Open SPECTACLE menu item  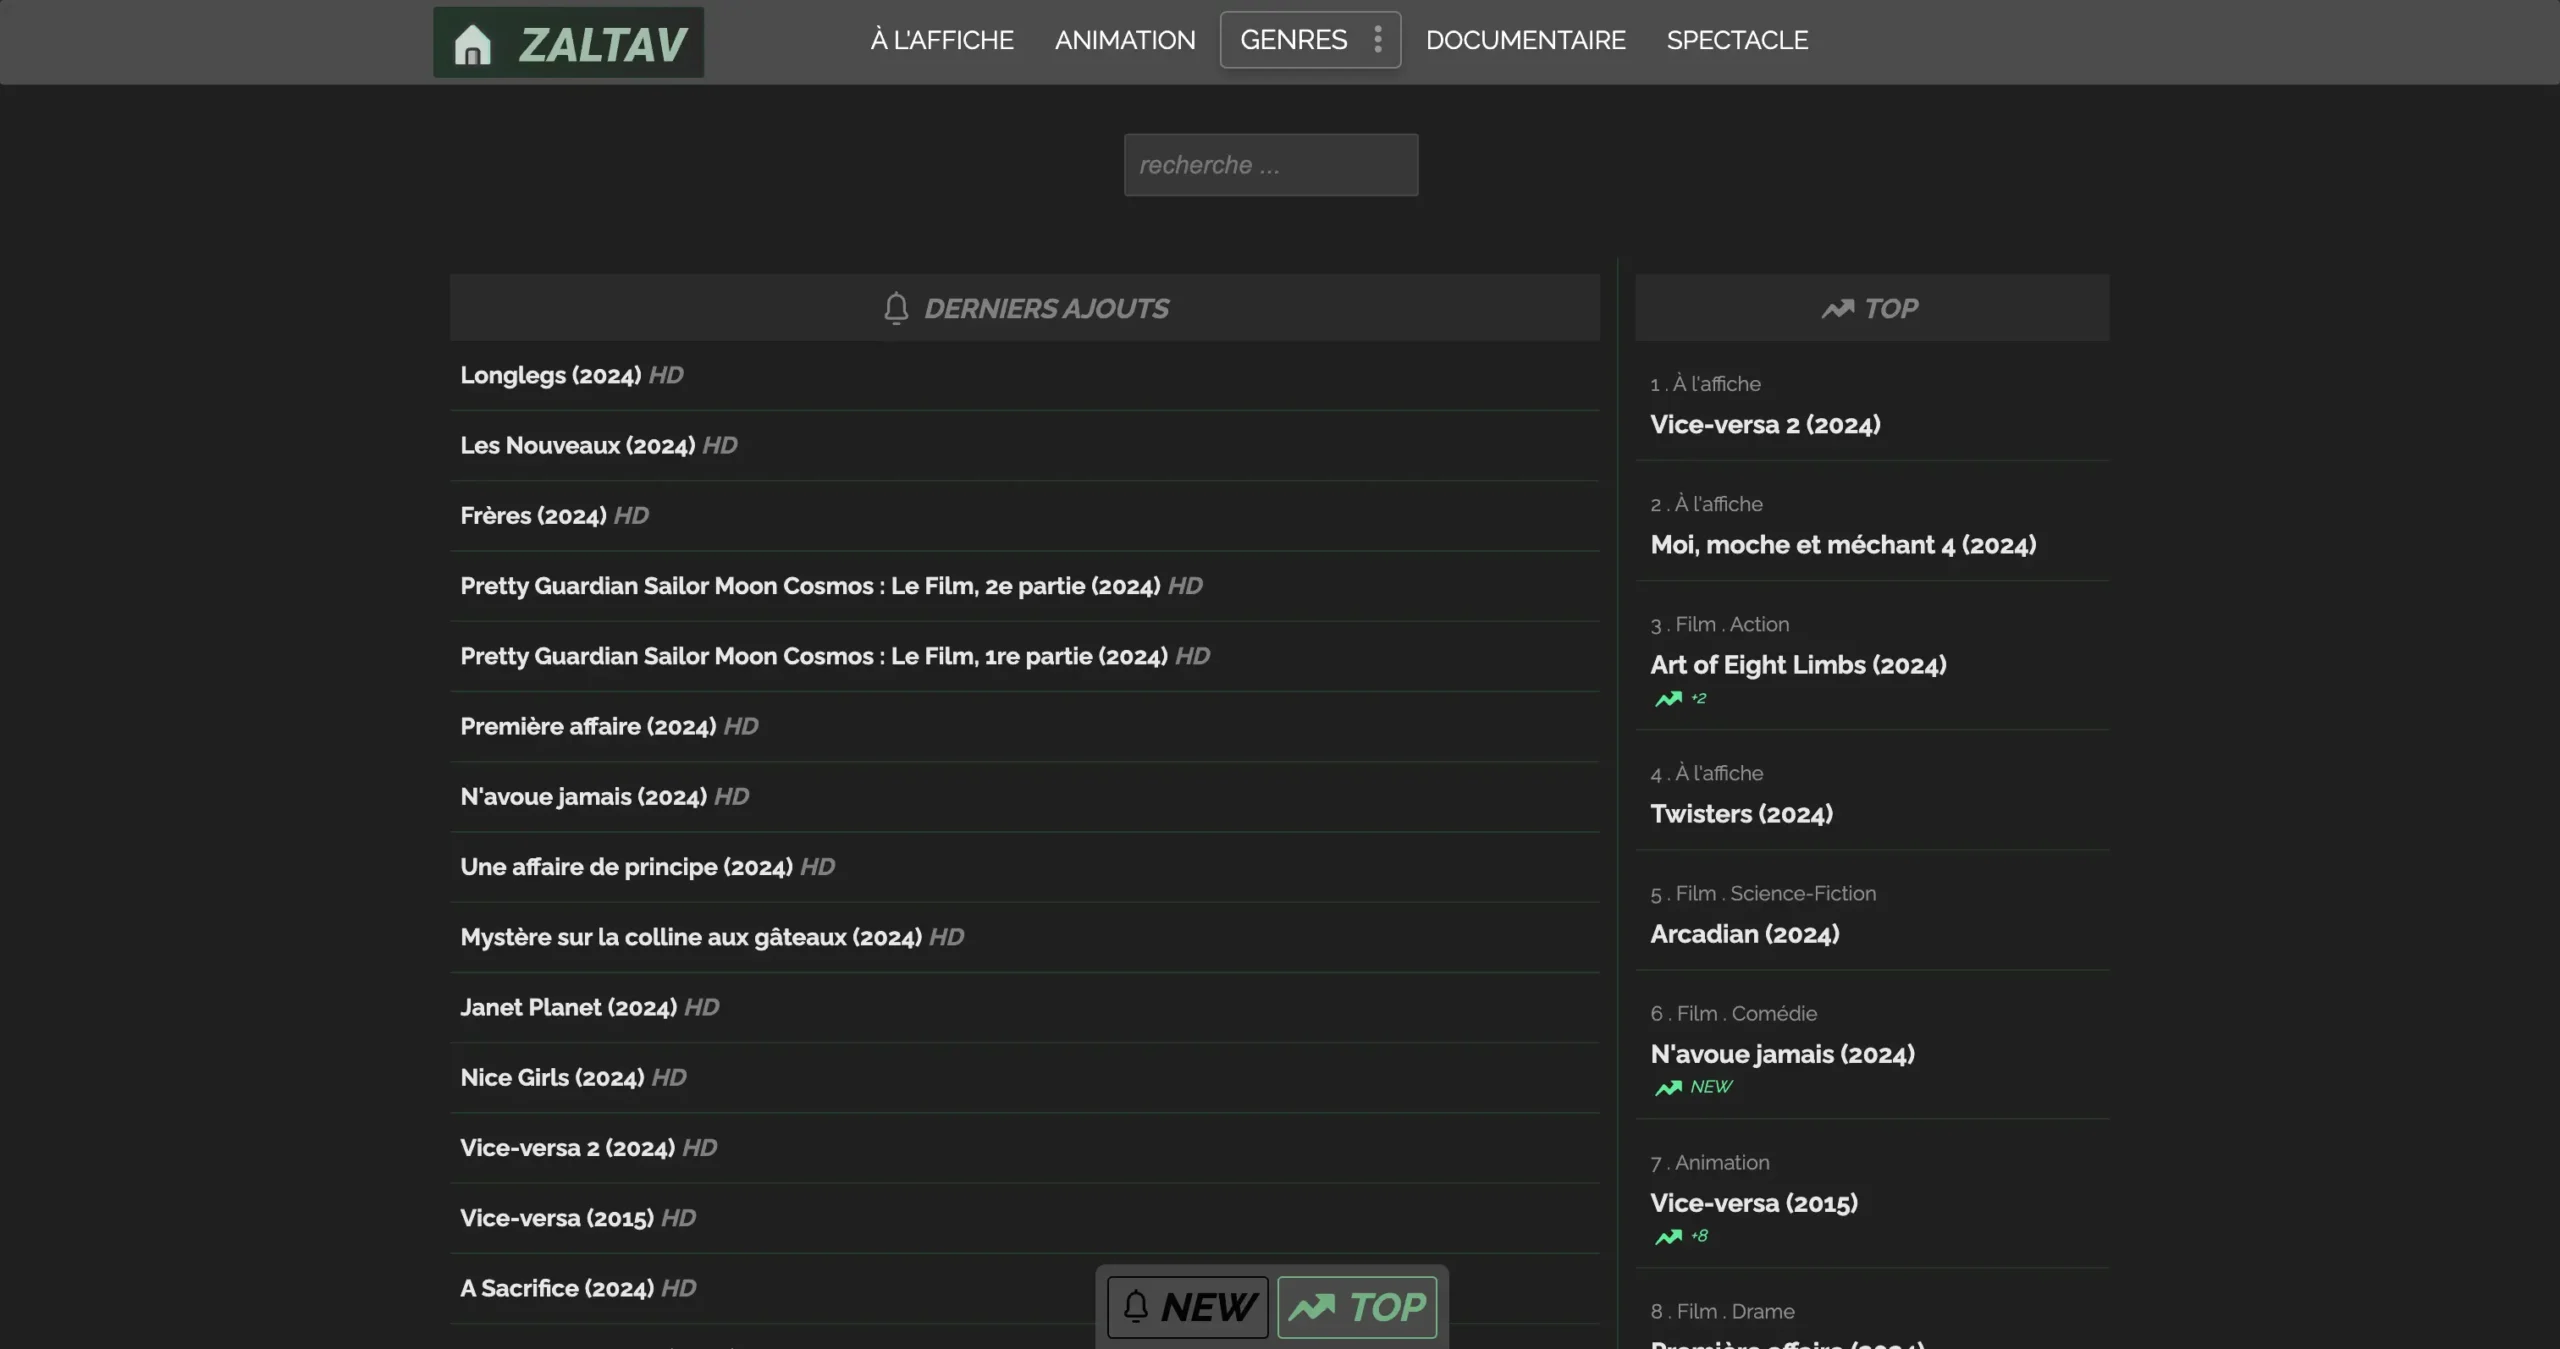1737,40
